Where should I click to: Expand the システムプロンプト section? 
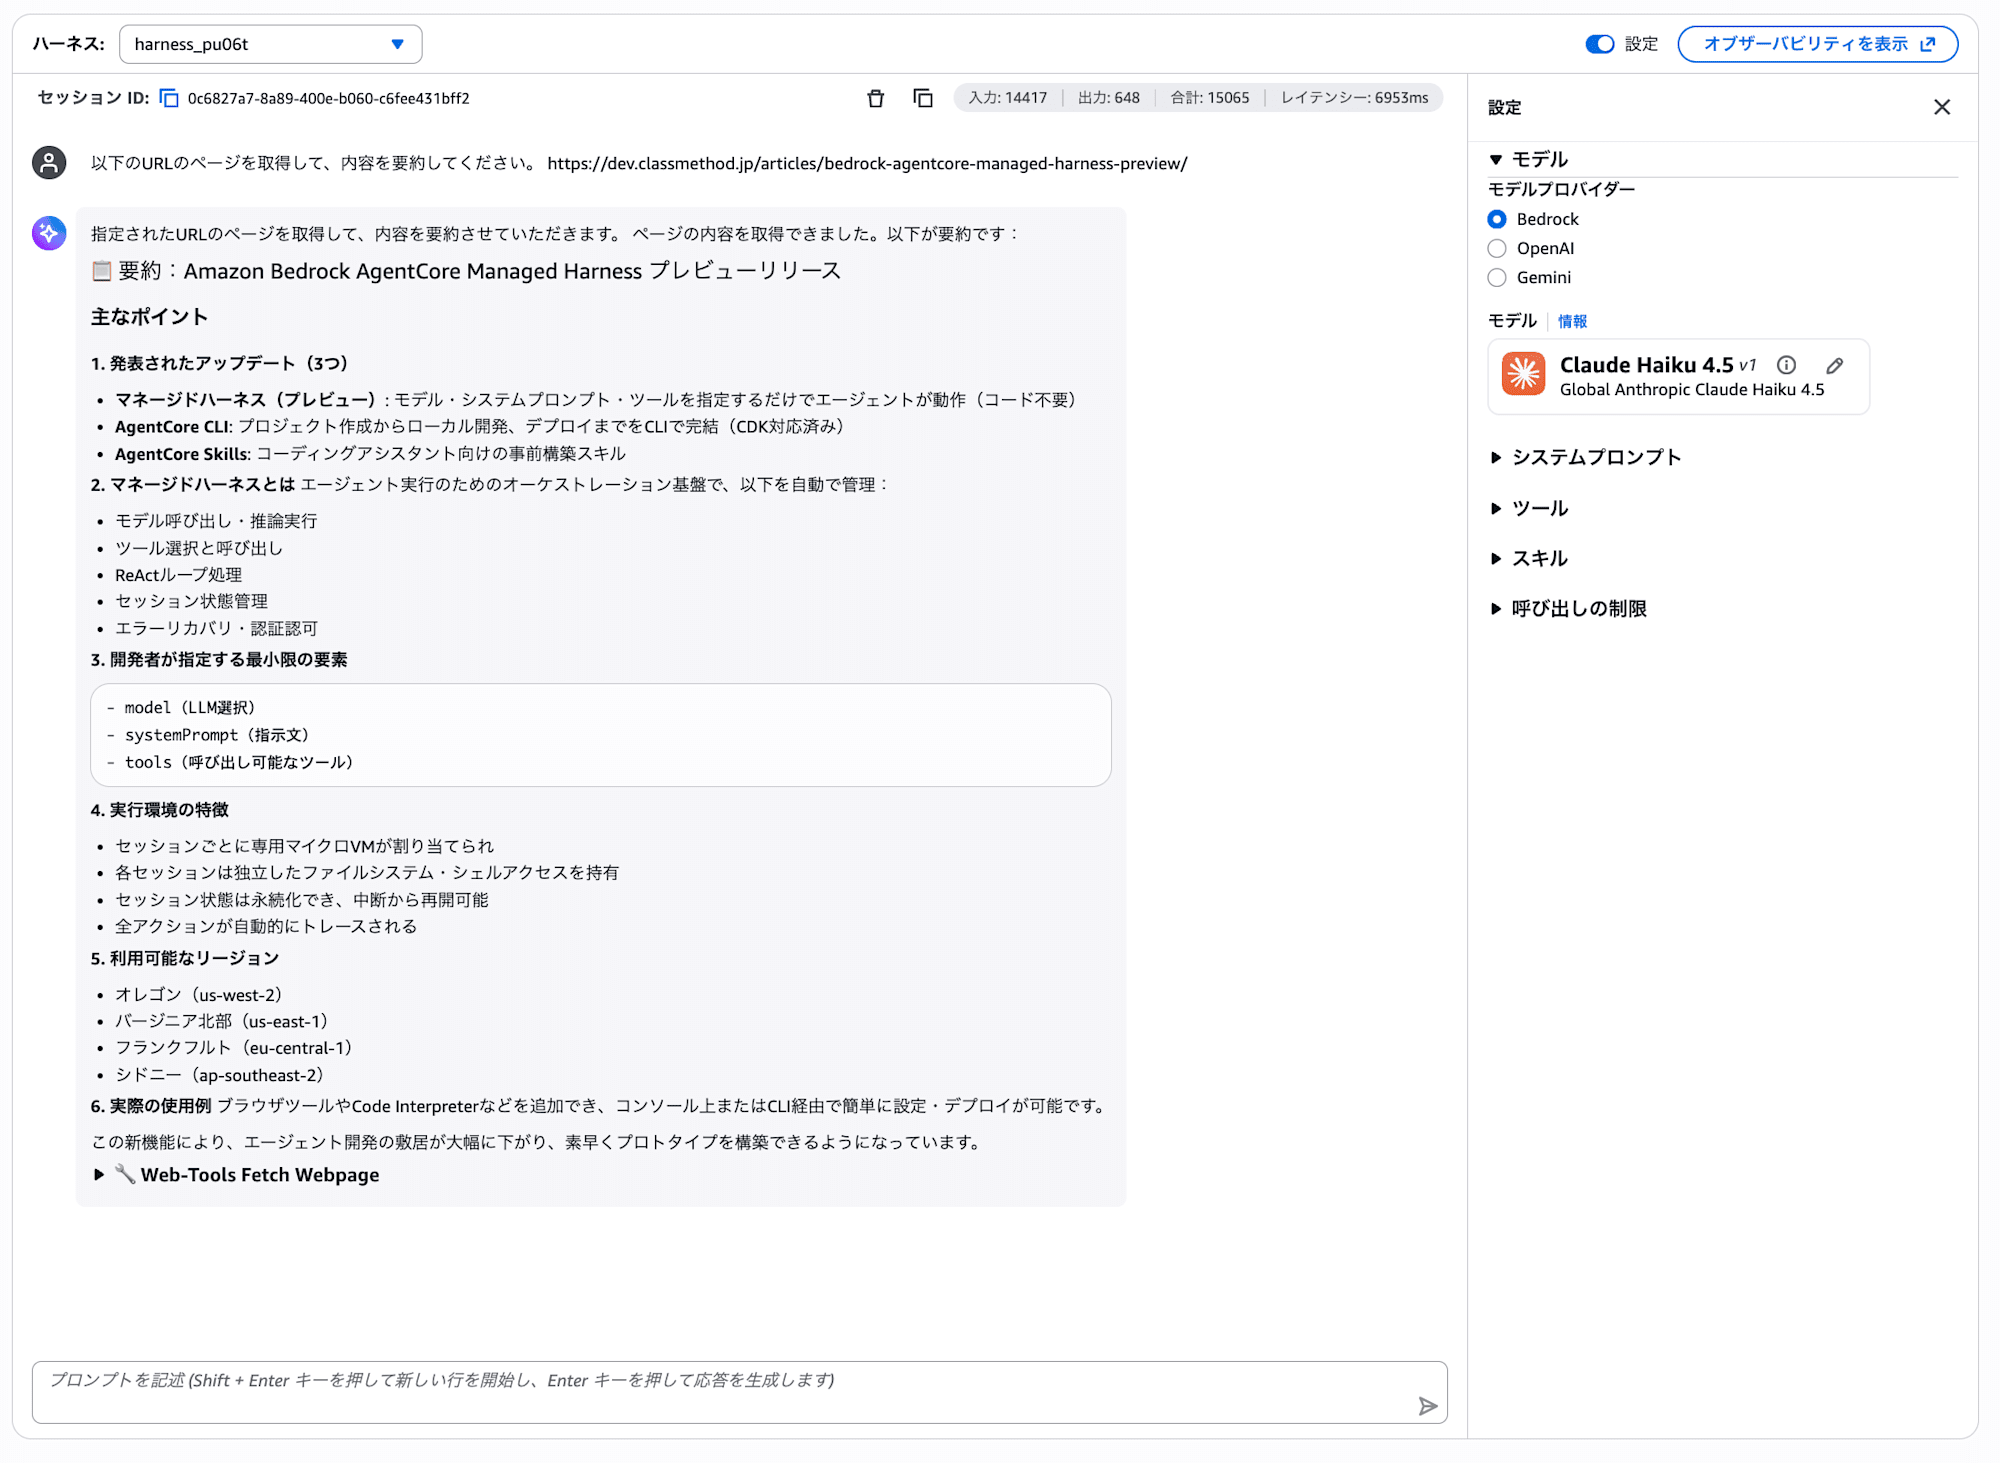(1585, 457)
